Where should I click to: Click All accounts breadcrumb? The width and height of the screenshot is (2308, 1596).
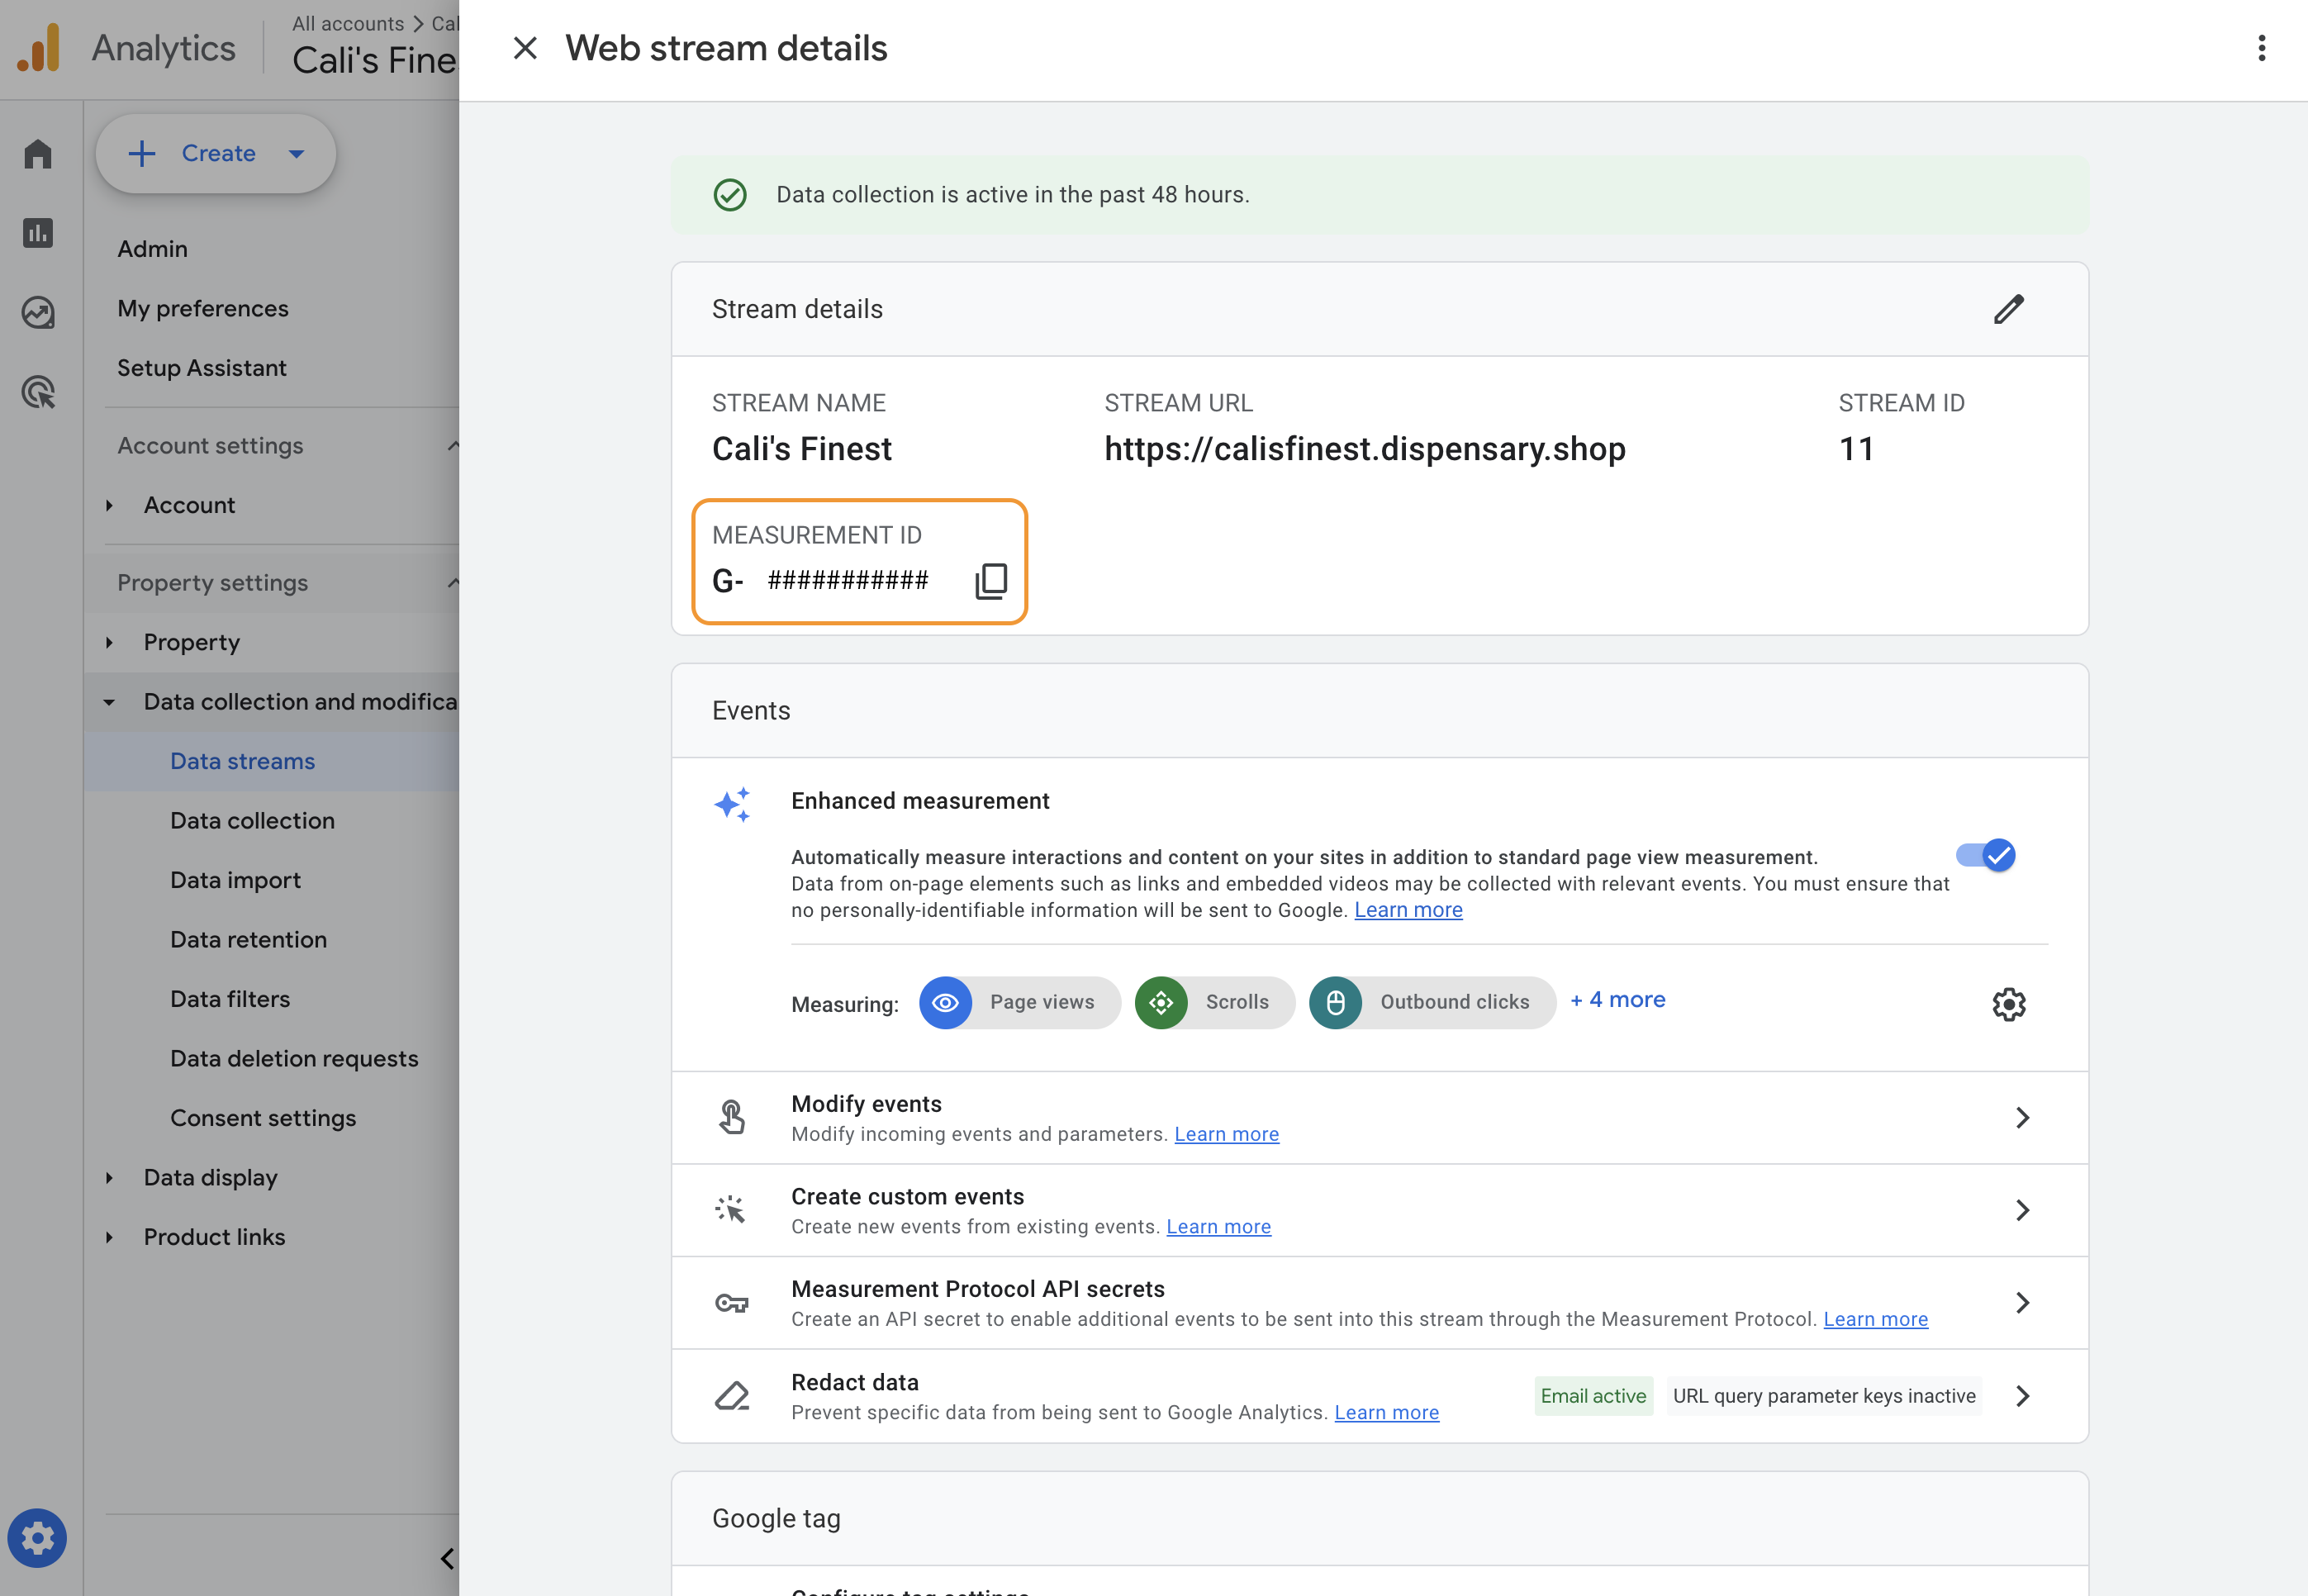[348, 23]
